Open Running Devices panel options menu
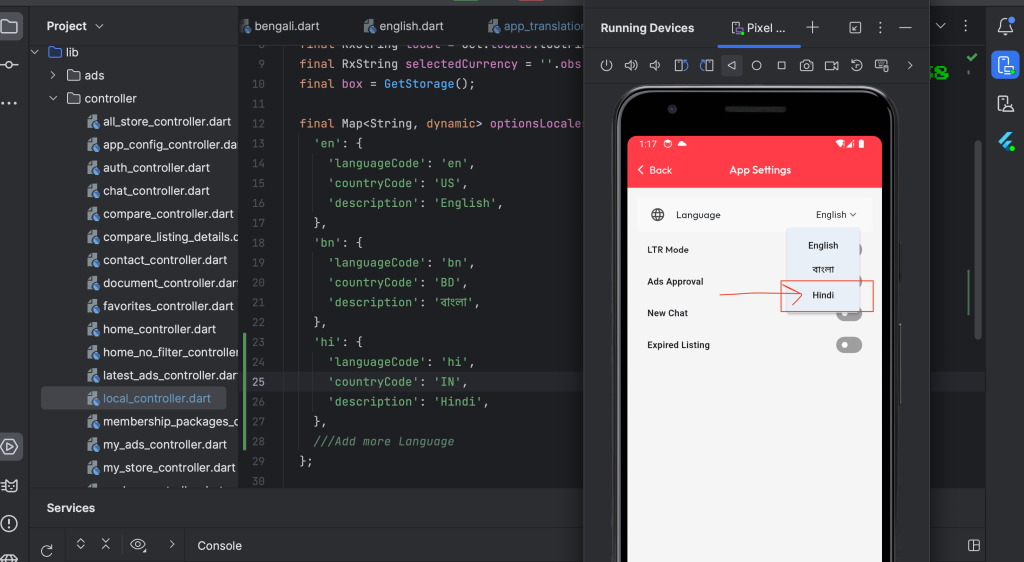Image resolution: width=1024 pixels, height=562 pixels. click(880, 27)
